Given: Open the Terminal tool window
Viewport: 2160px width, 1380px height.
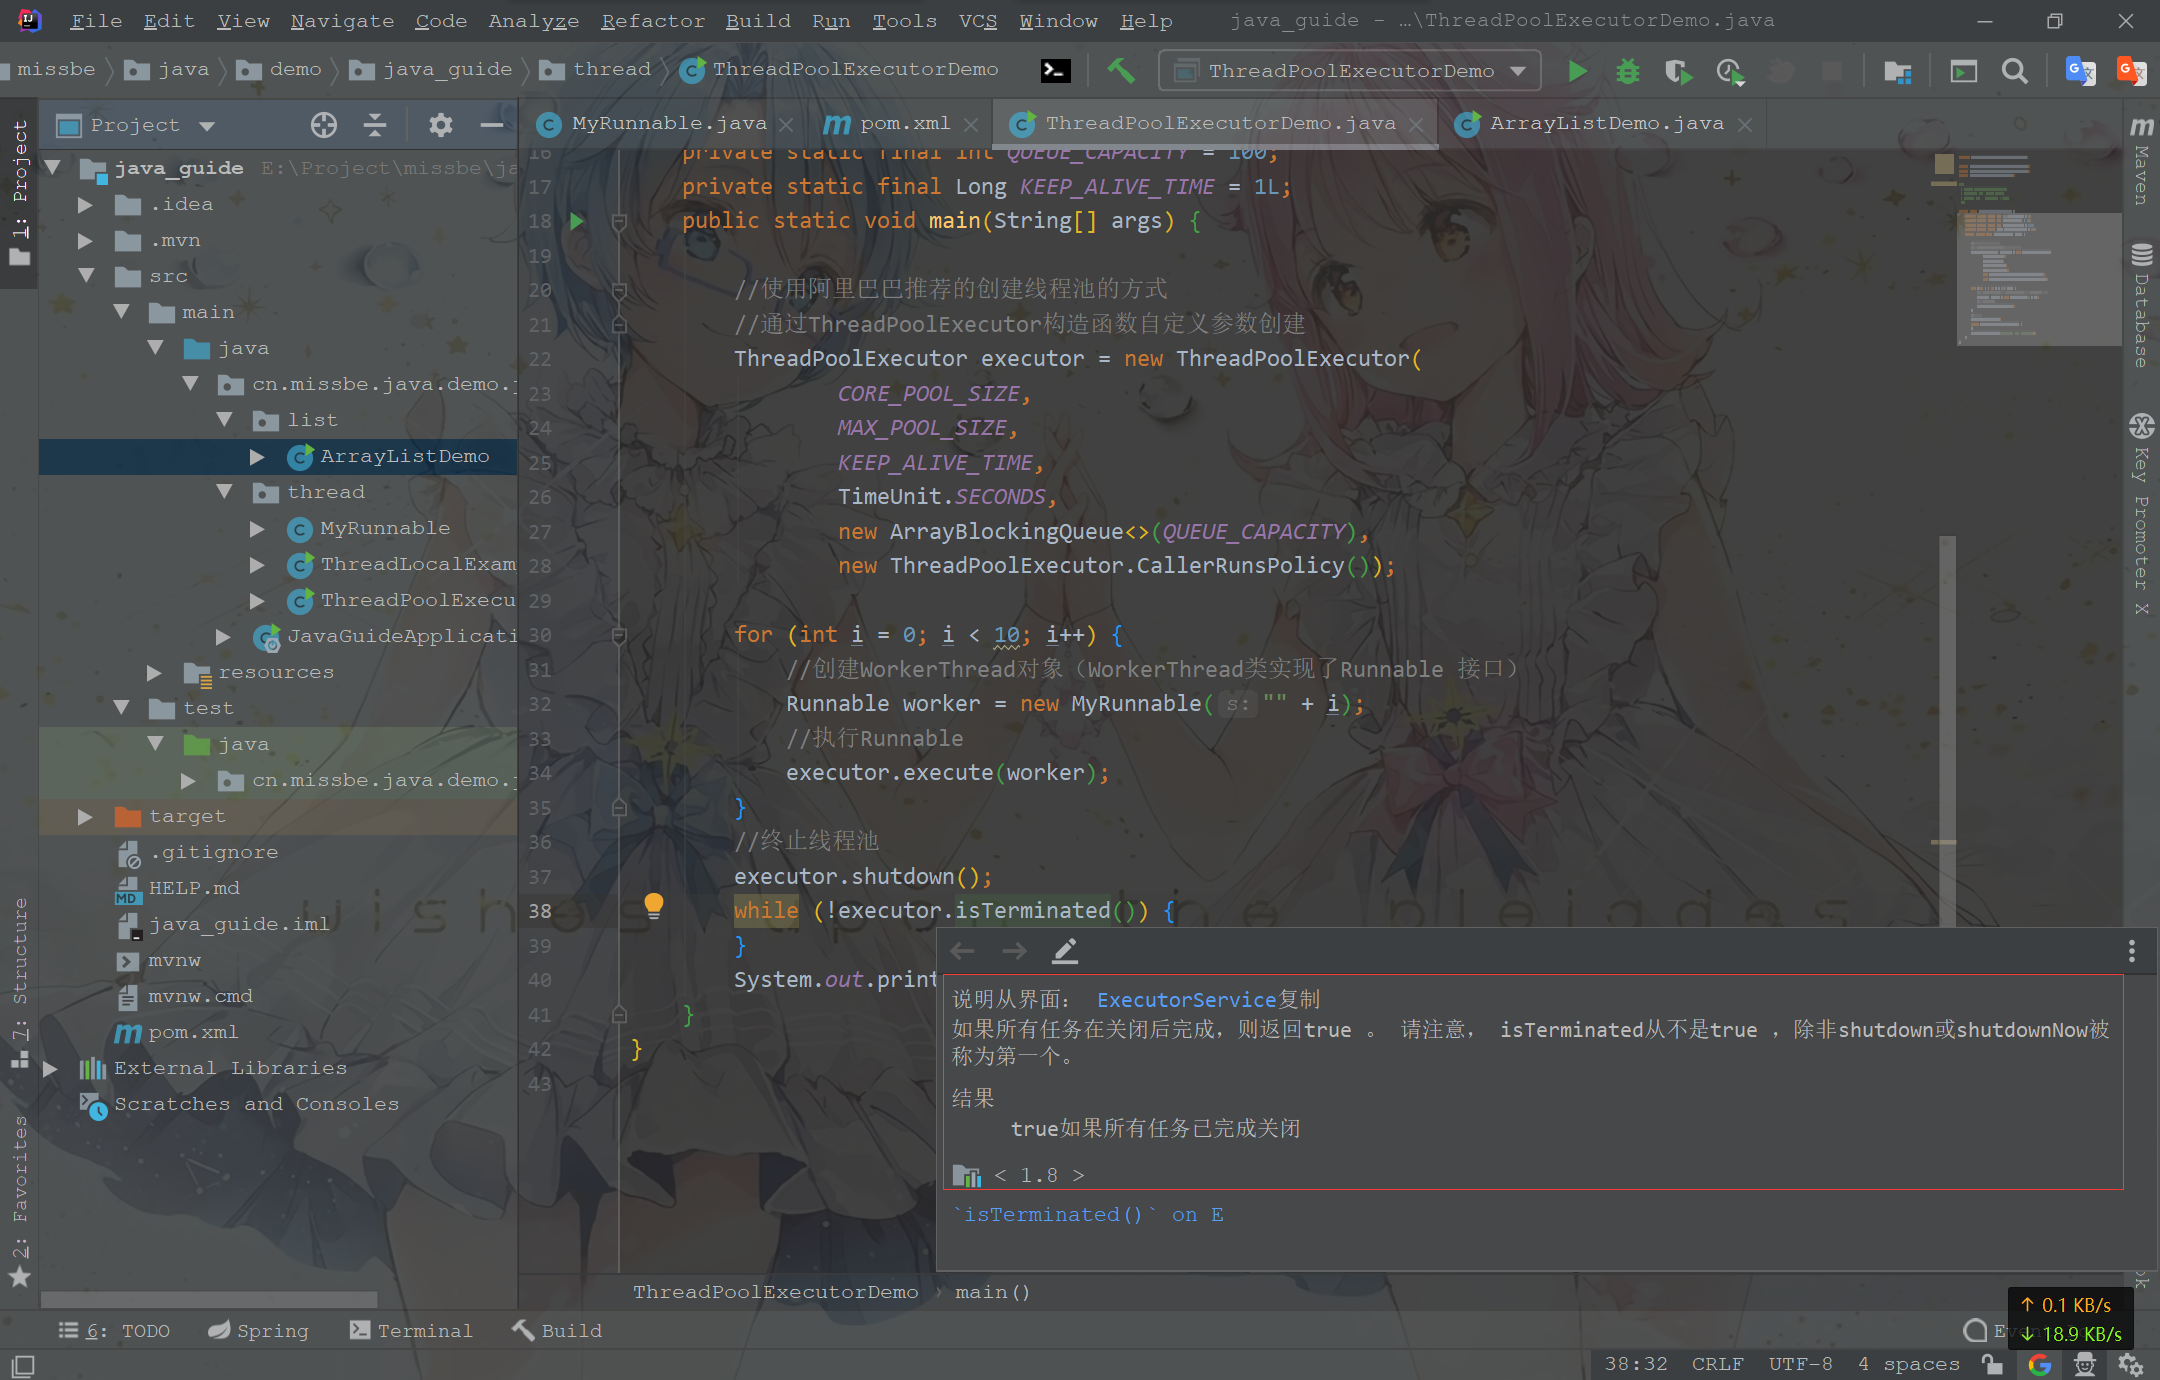Looking at the screenshot, I should 411,1330.
